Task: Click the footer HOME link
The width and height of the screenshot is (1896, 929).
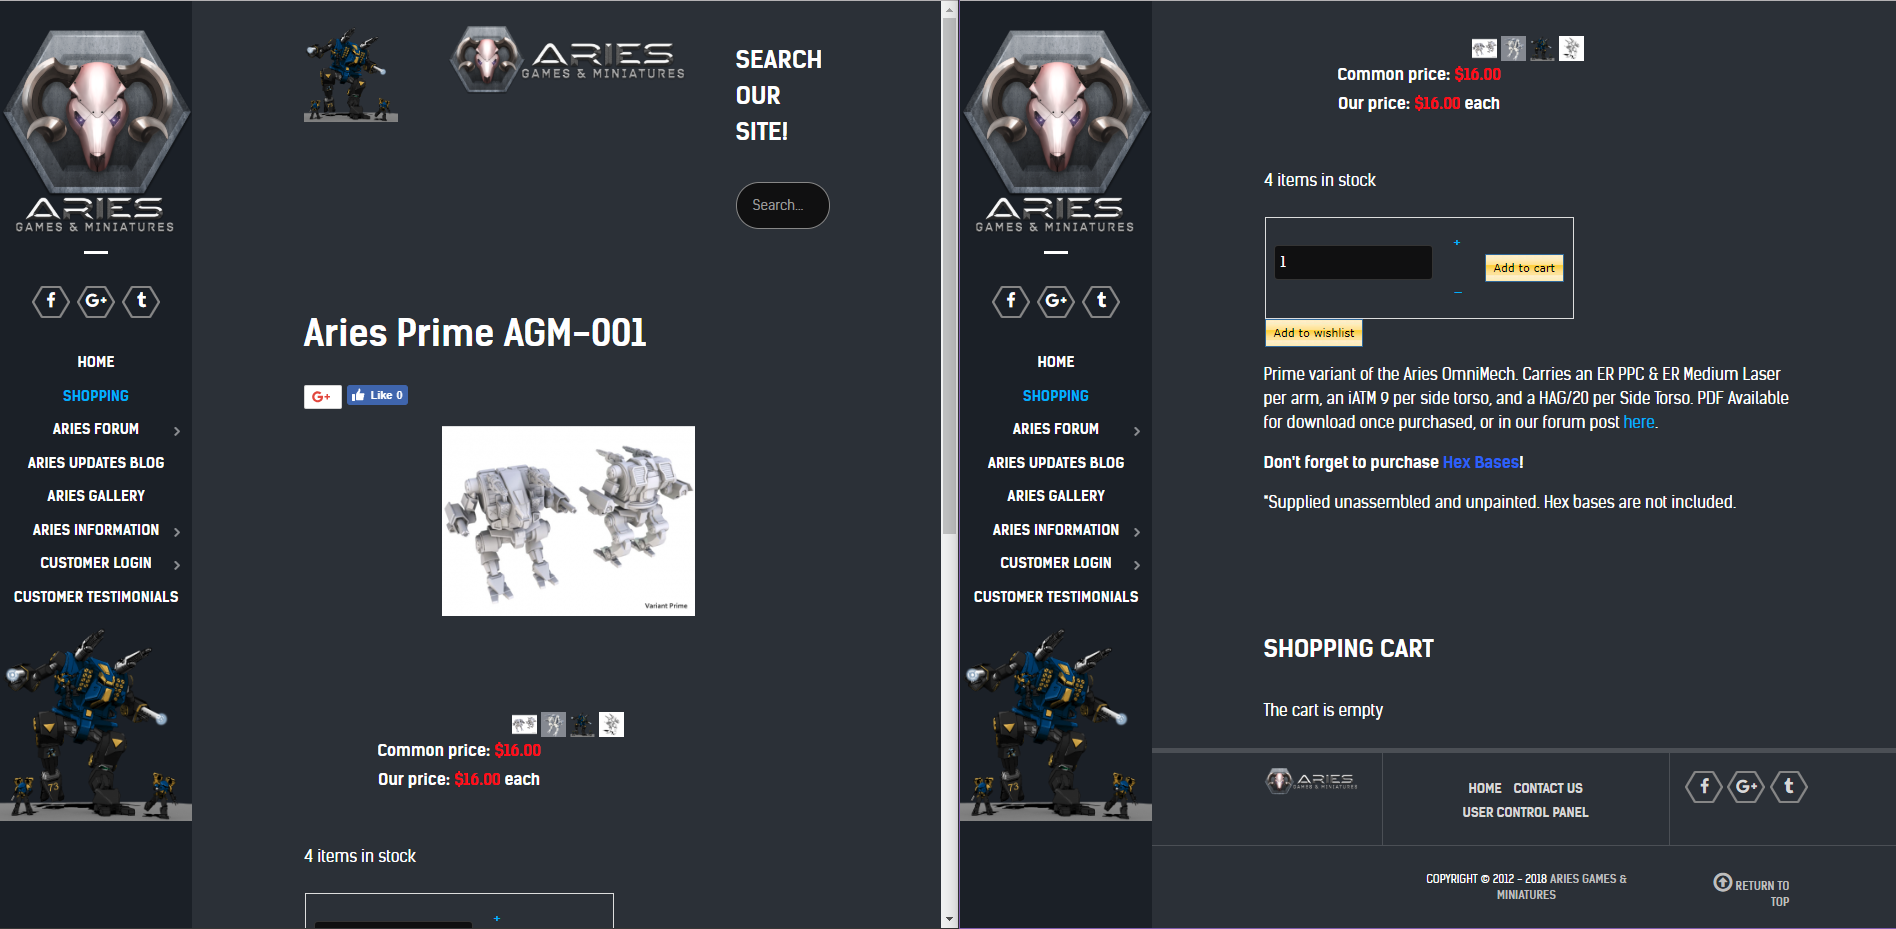Action: pyautogui.click(x=1485, y=788)
